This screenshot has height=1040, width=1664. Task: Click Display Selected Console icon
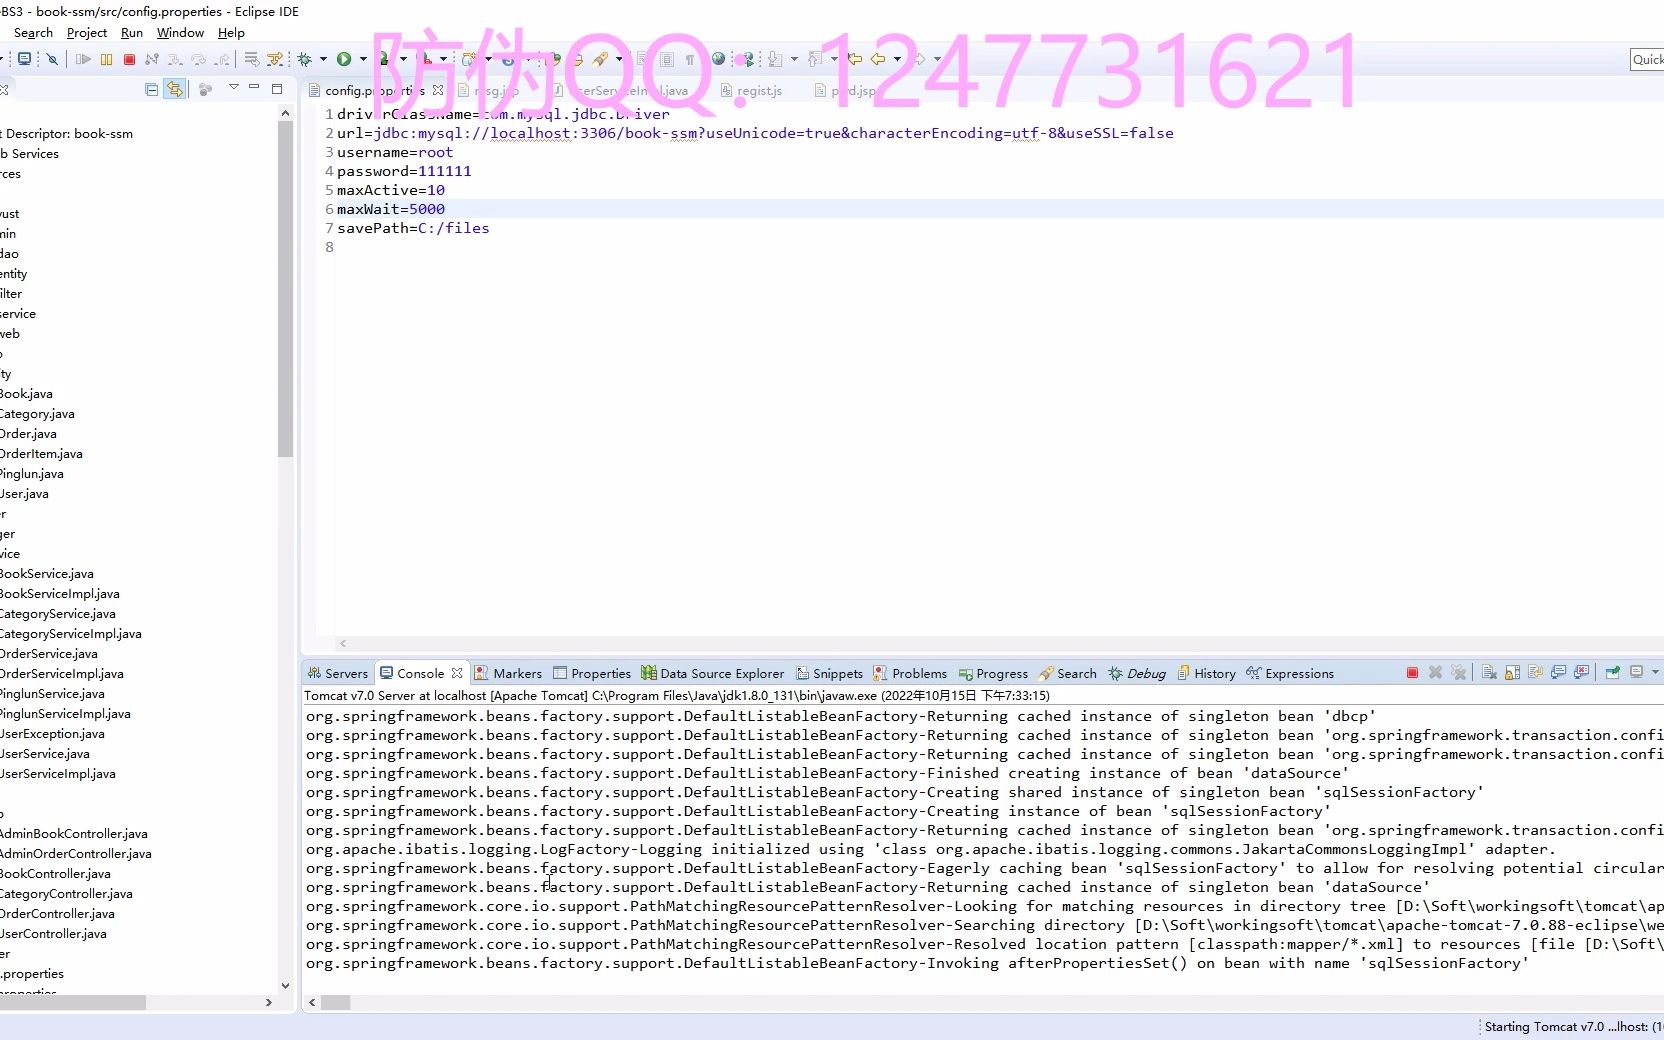tap(1636, 672)
